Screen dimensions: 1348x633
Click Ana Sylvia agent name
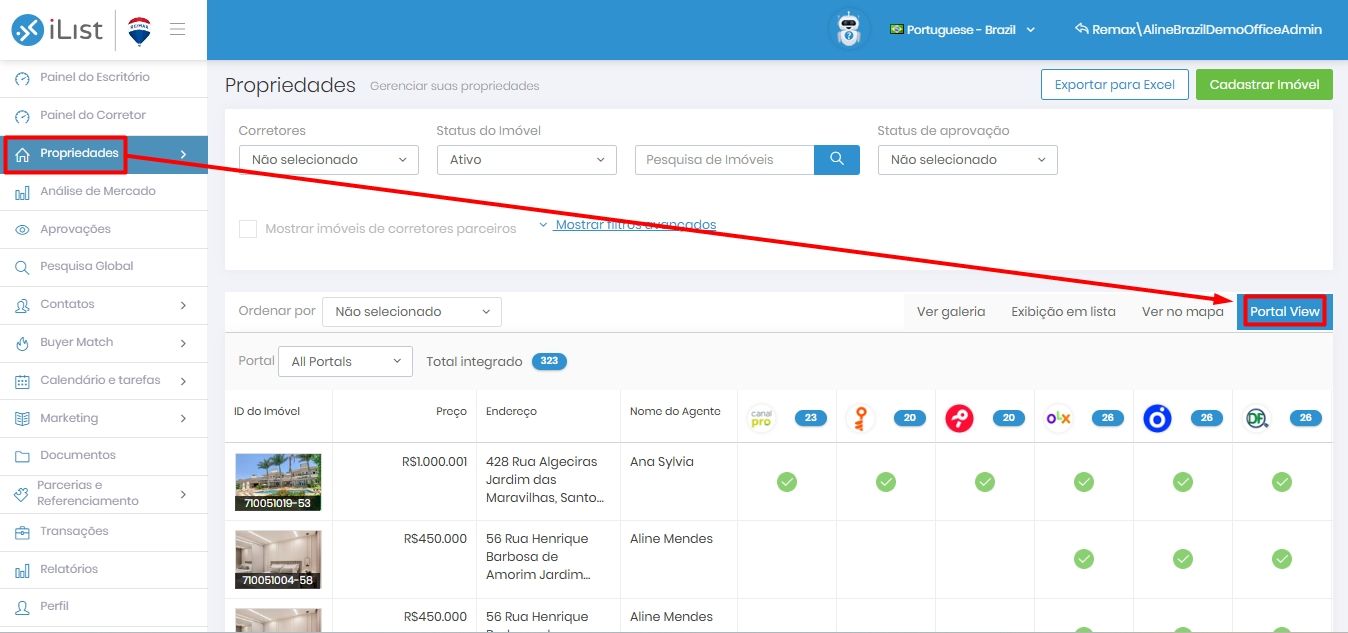pyautogui.click(x=662, y=462)
